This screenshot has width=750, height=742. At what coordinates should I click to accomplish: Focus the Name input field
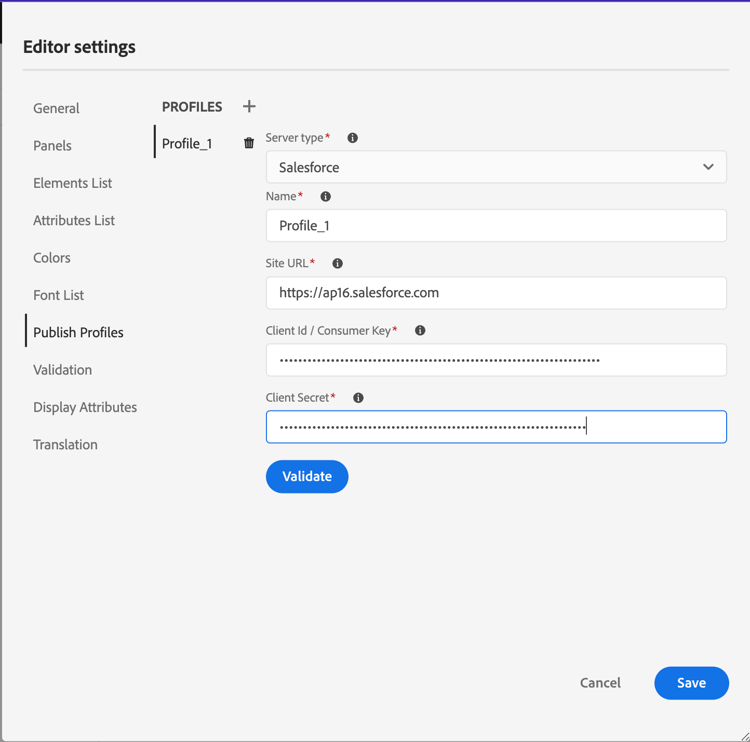tap(496, 225)
